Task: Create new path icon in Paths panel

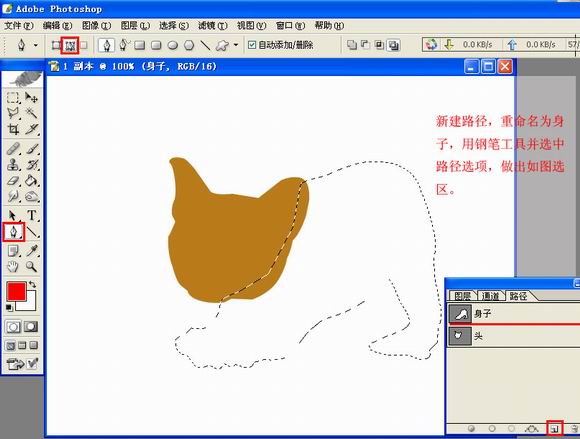Action: [x=554, y=429]
